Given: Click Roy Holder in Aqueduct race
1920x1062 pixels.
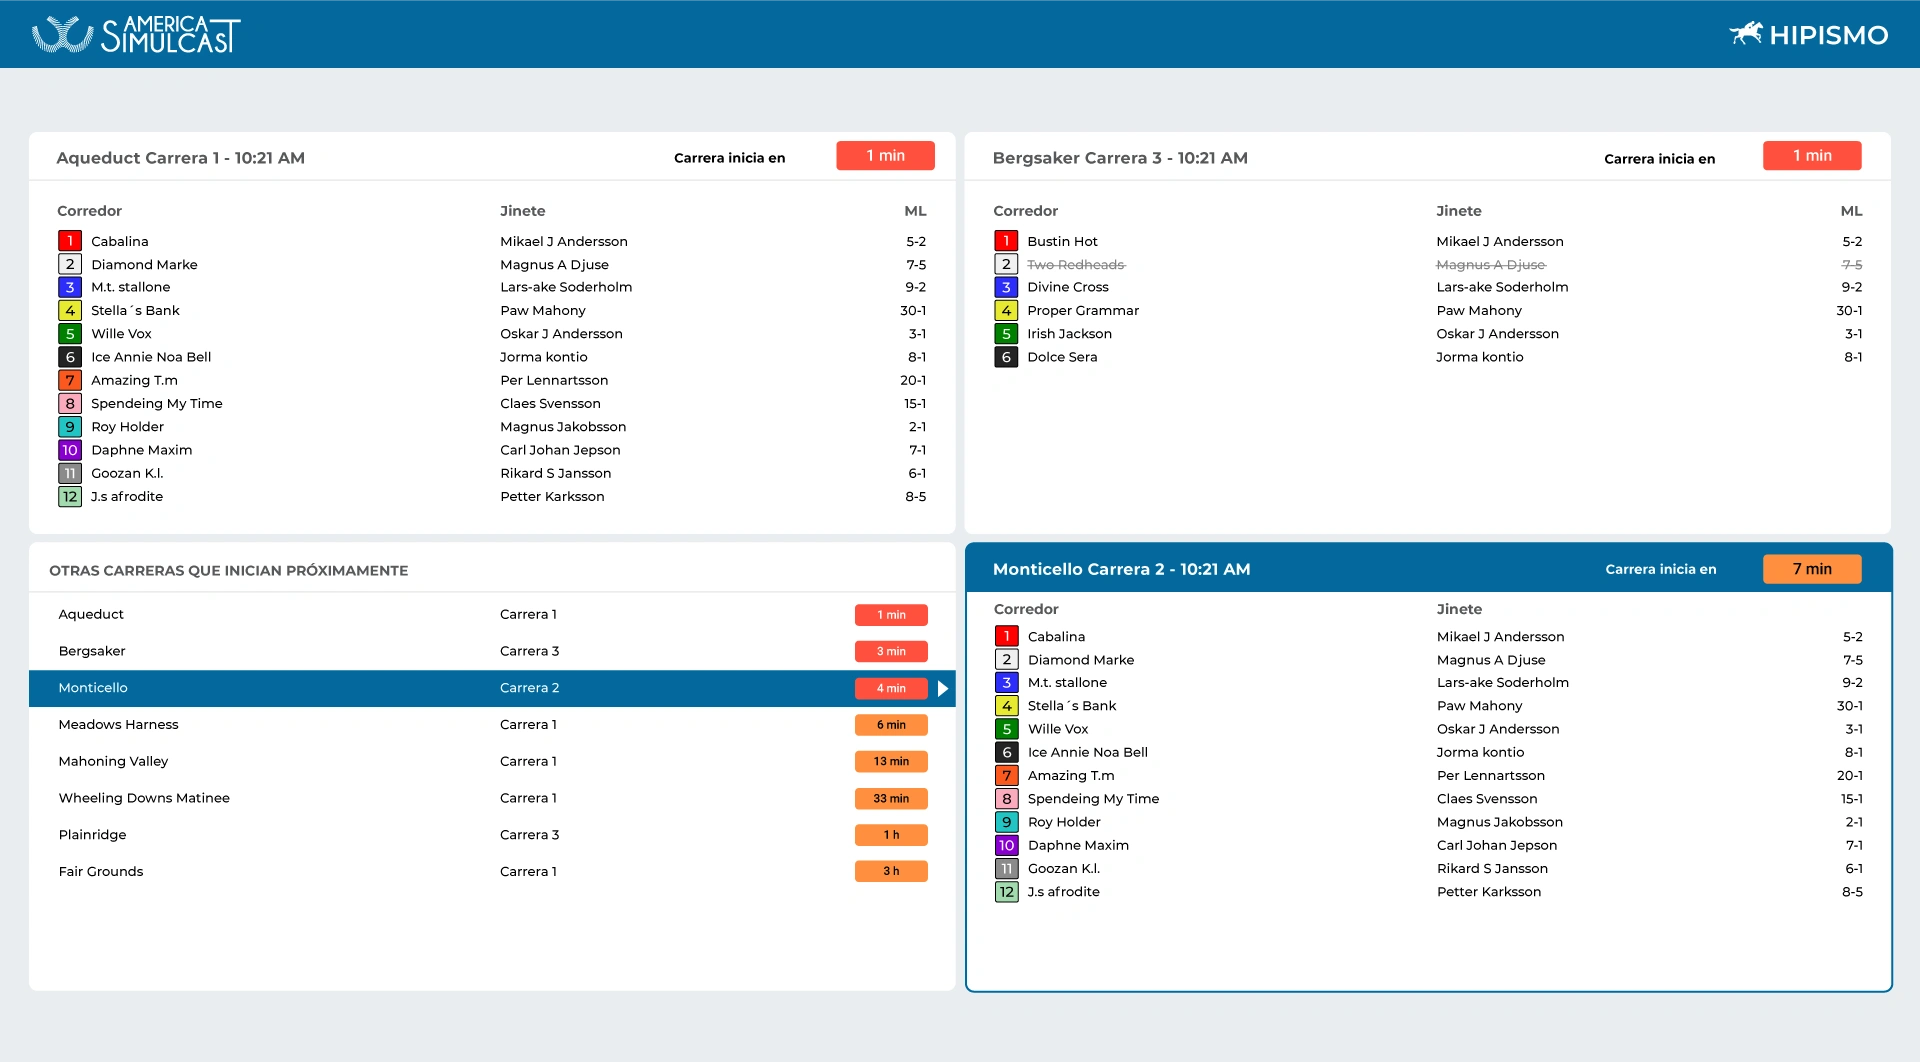Looking at the screenshot, I should (x=127, y=427).
